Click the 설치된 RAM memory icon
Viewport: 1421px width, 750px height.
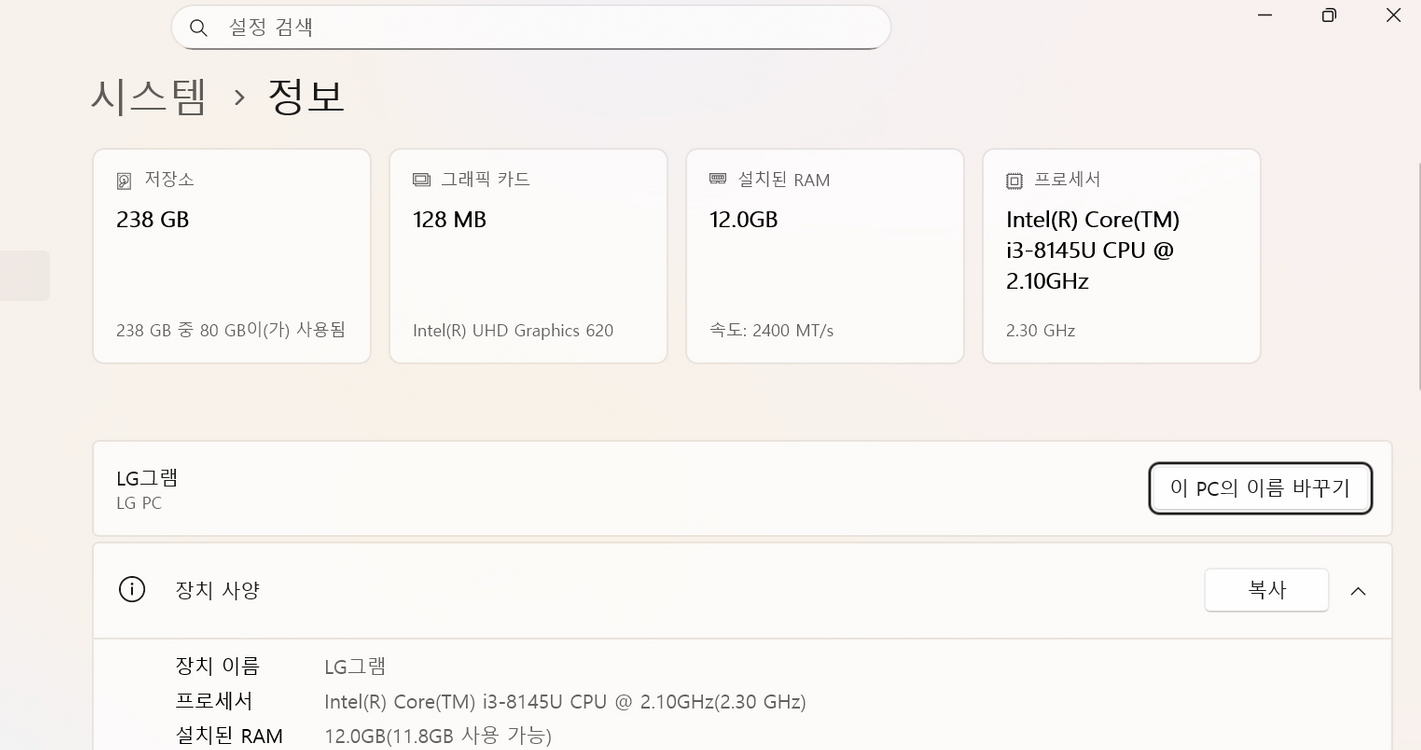coord(717,180)
